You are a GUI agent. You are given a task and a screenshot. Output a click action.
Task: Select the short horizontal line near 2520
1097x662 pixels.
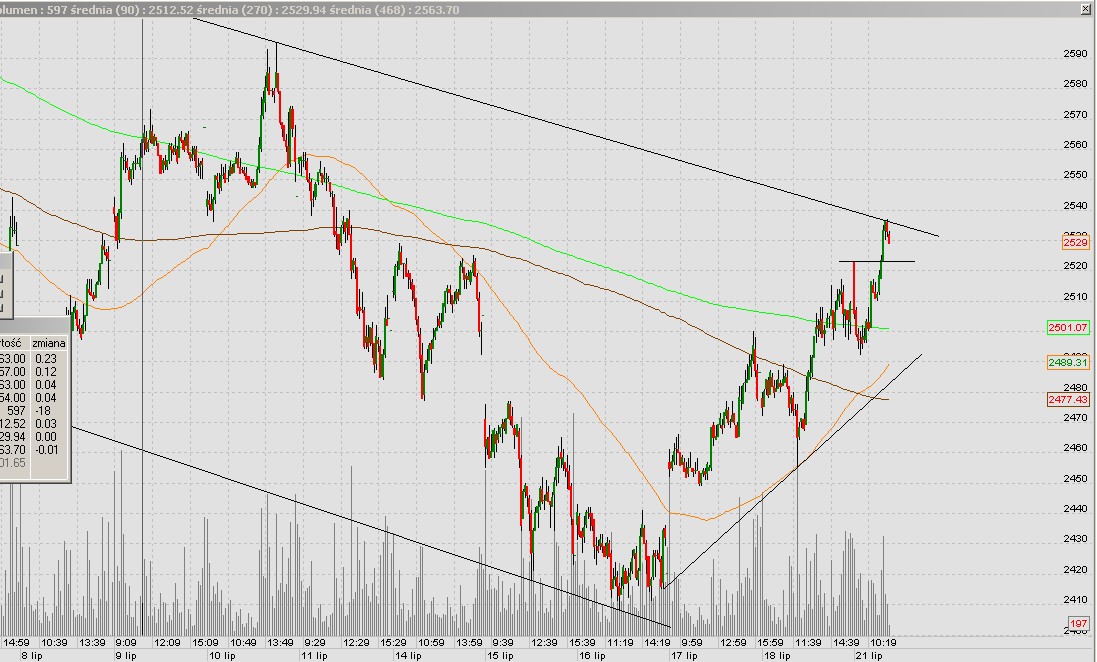click(877, 261)
